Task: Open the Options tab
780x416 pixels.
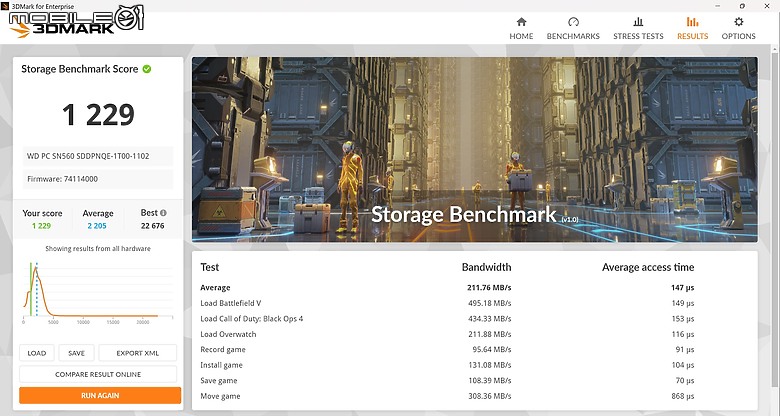Action: coord(738,28)
